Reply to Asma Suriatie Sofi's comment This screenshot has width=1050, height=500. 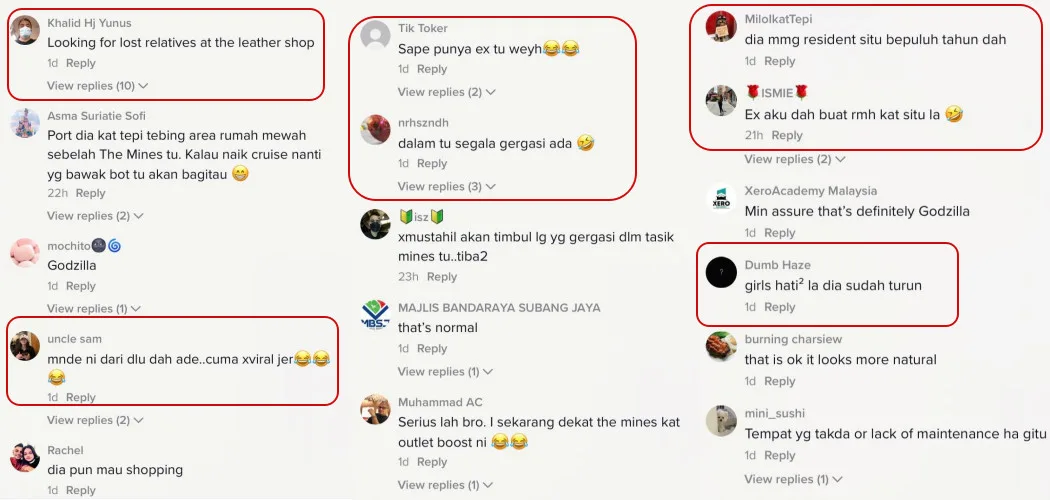[90, 193]
